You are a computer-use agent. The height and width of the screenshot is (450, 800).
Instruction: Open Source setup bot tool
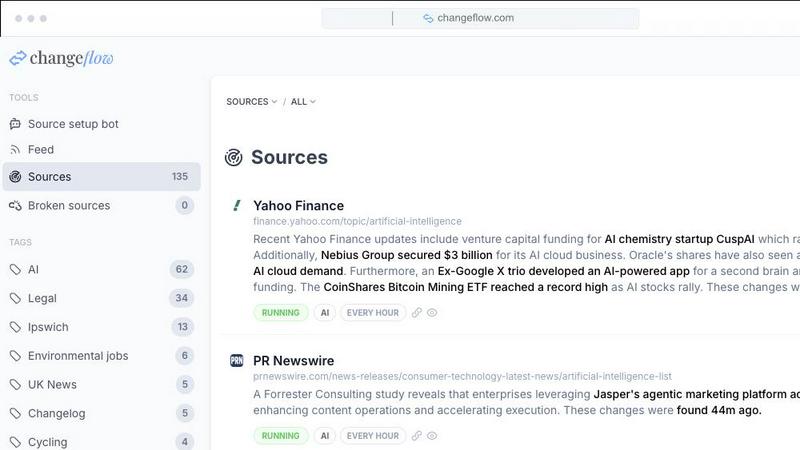coord(73,124)
